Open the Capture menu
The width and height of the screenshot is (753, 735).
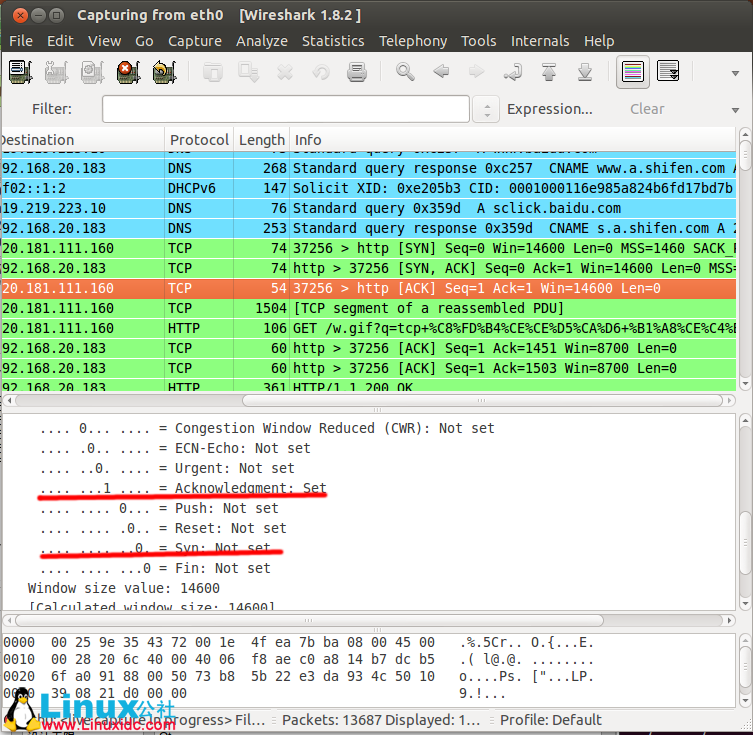(x=195, y=41)
